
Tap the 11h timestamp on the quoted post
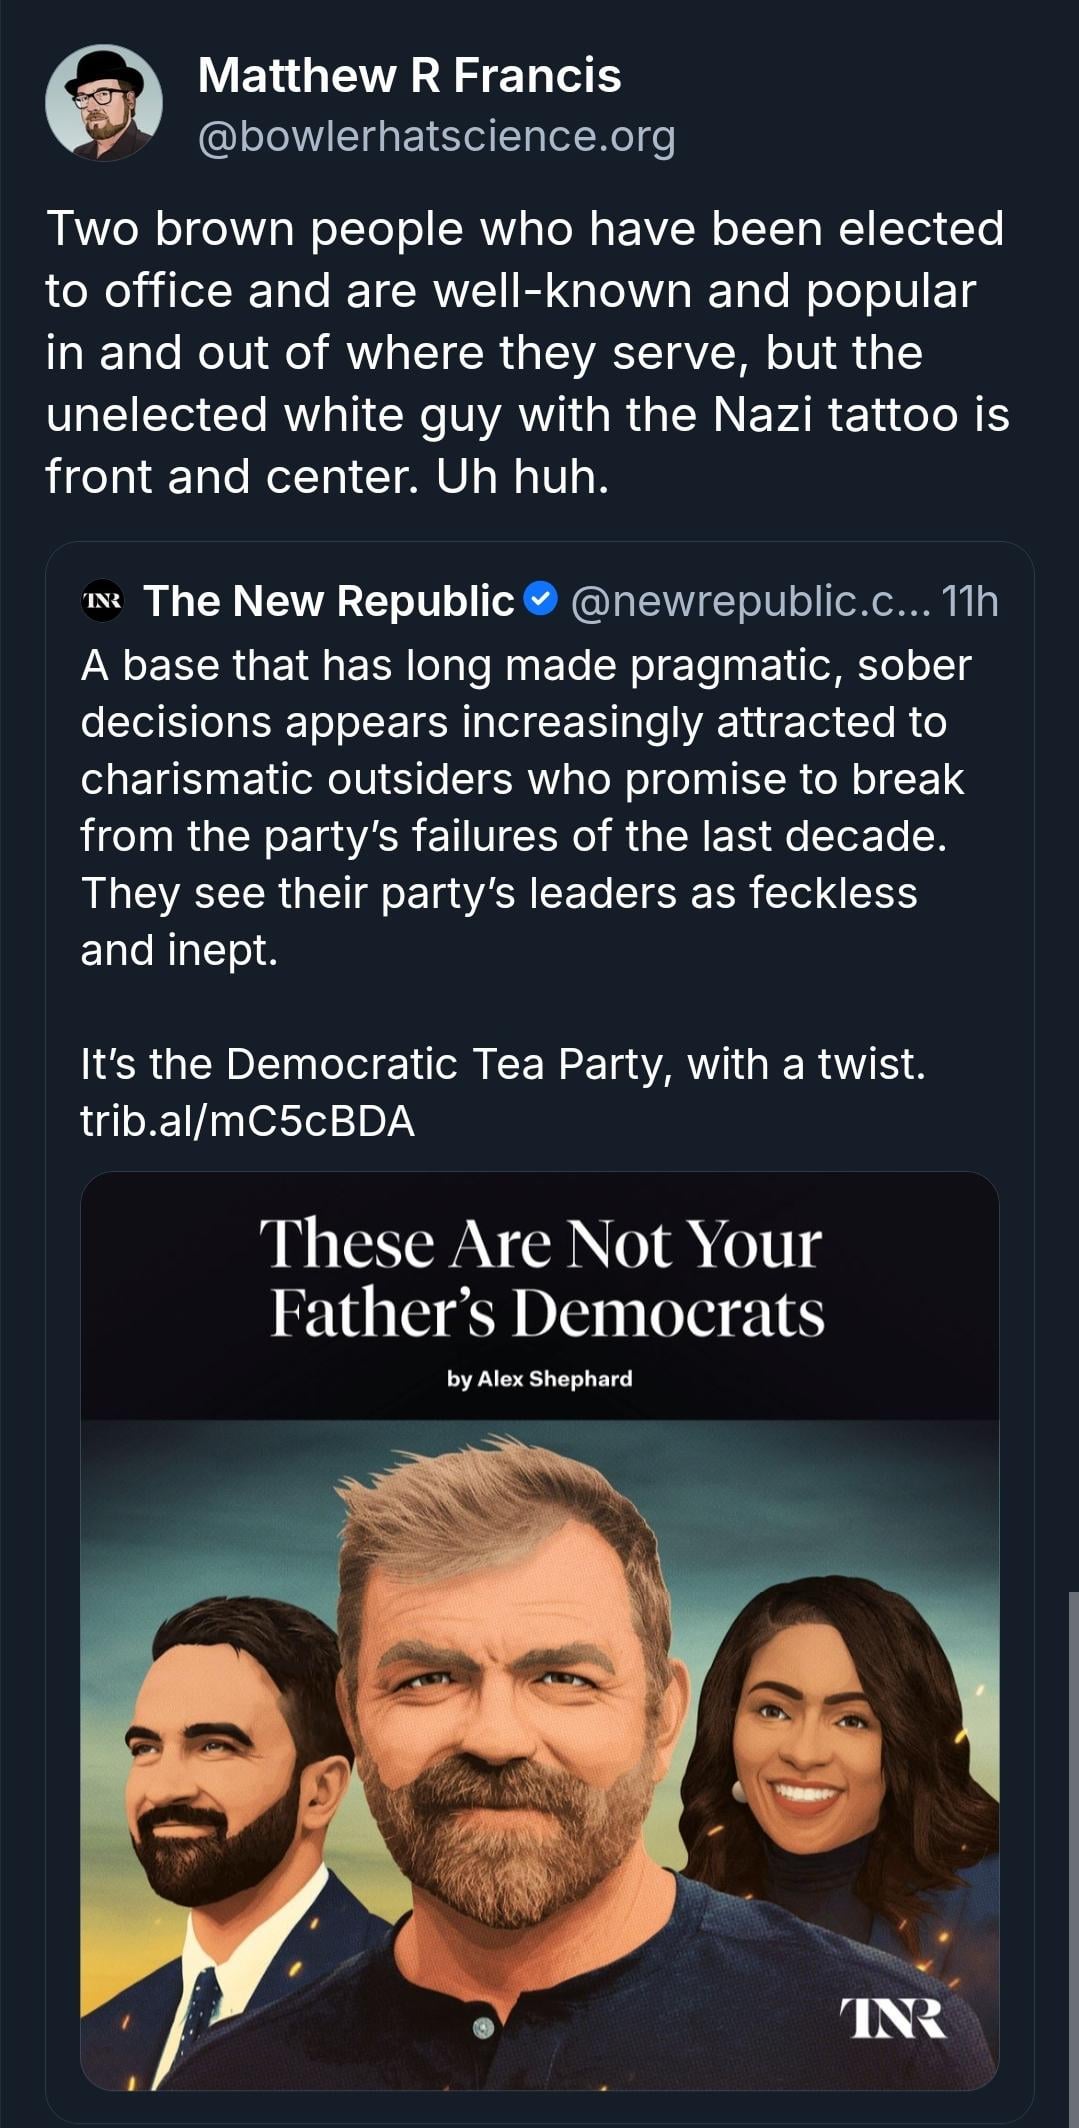[x=969, y=601]
